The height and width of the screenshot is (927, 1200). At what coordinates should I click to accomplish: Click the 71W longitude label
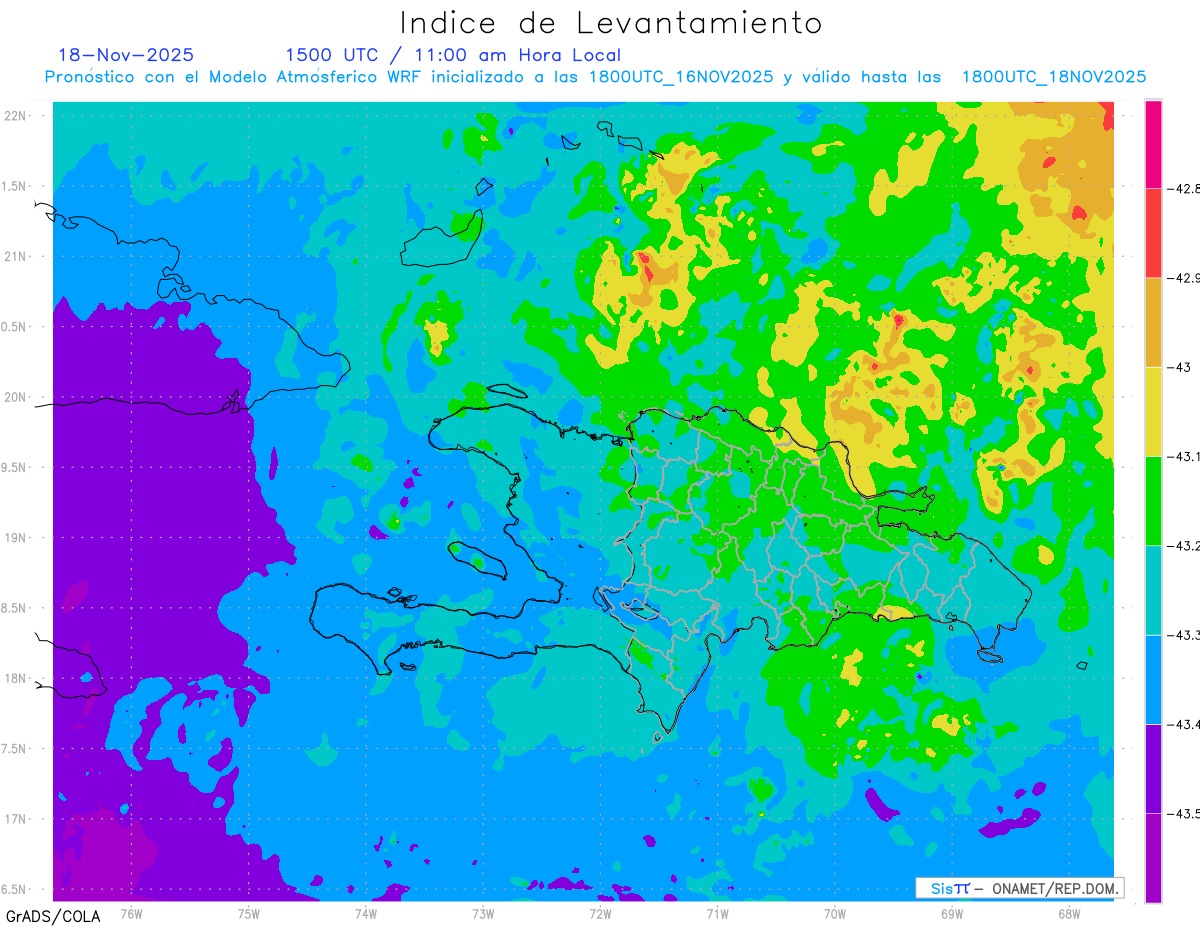717,912
